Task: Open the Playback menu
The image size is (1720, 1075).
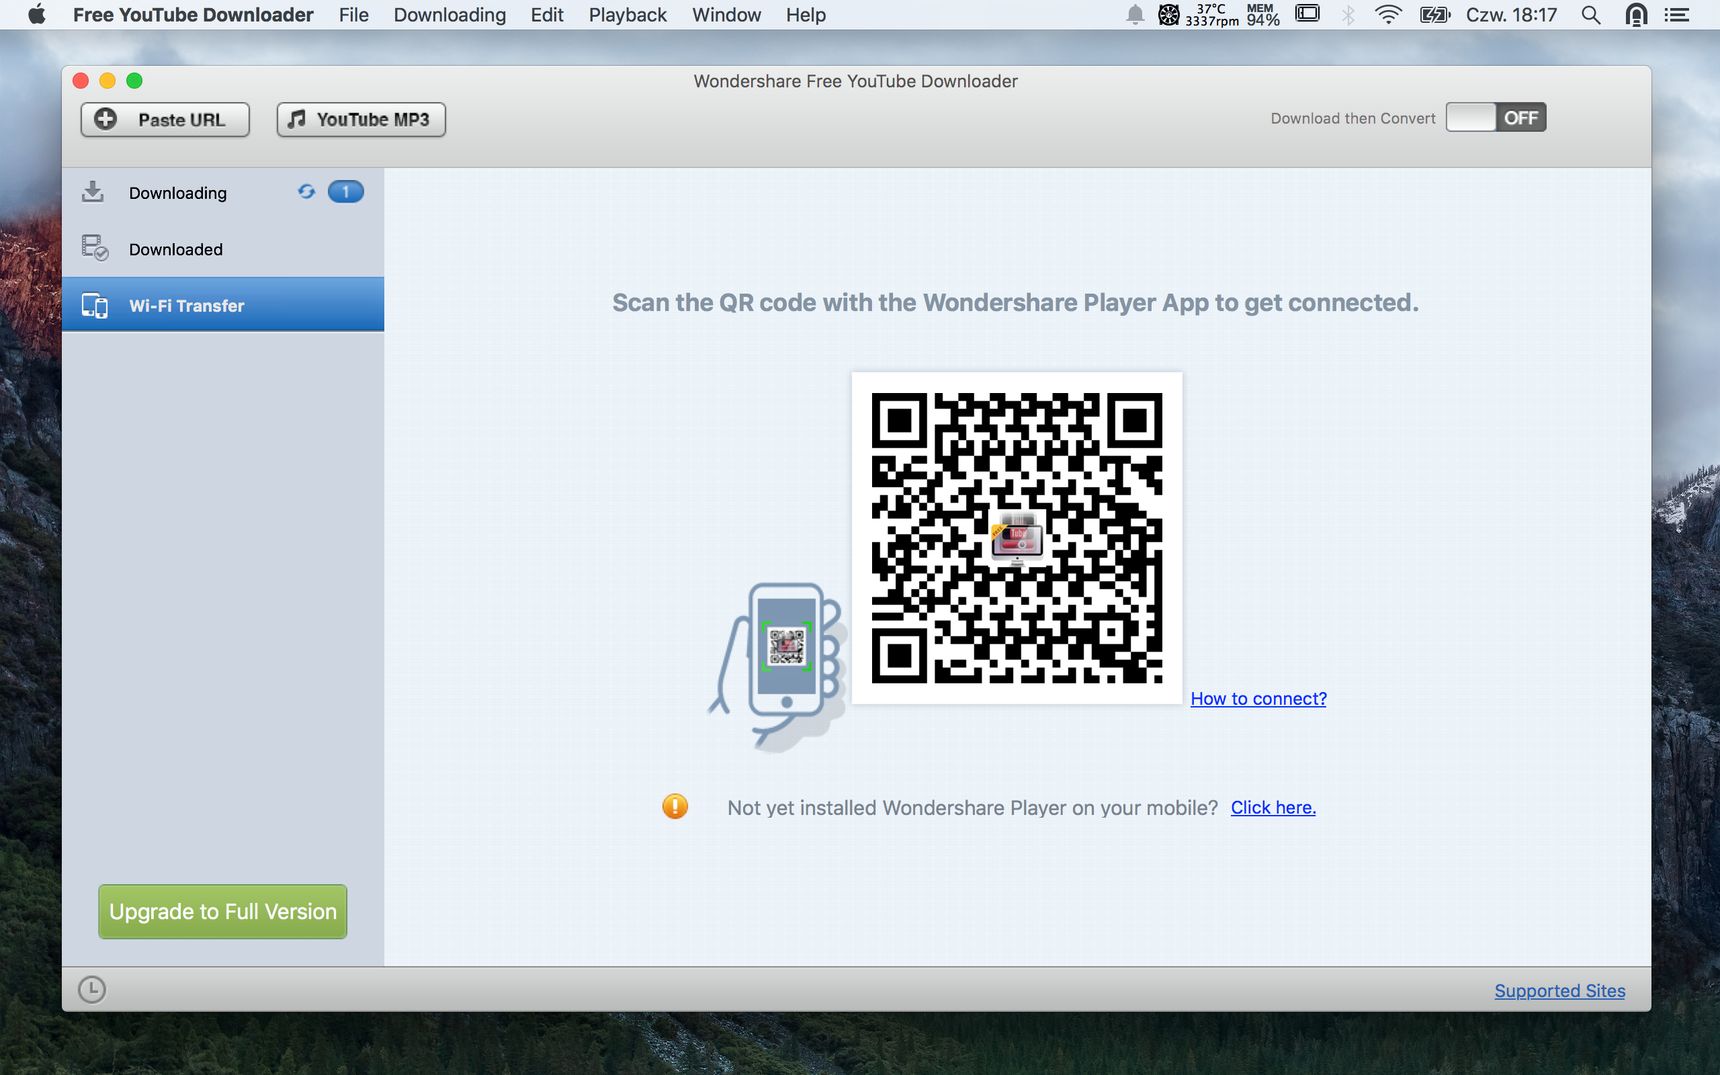Action: [x=628, y=15]
